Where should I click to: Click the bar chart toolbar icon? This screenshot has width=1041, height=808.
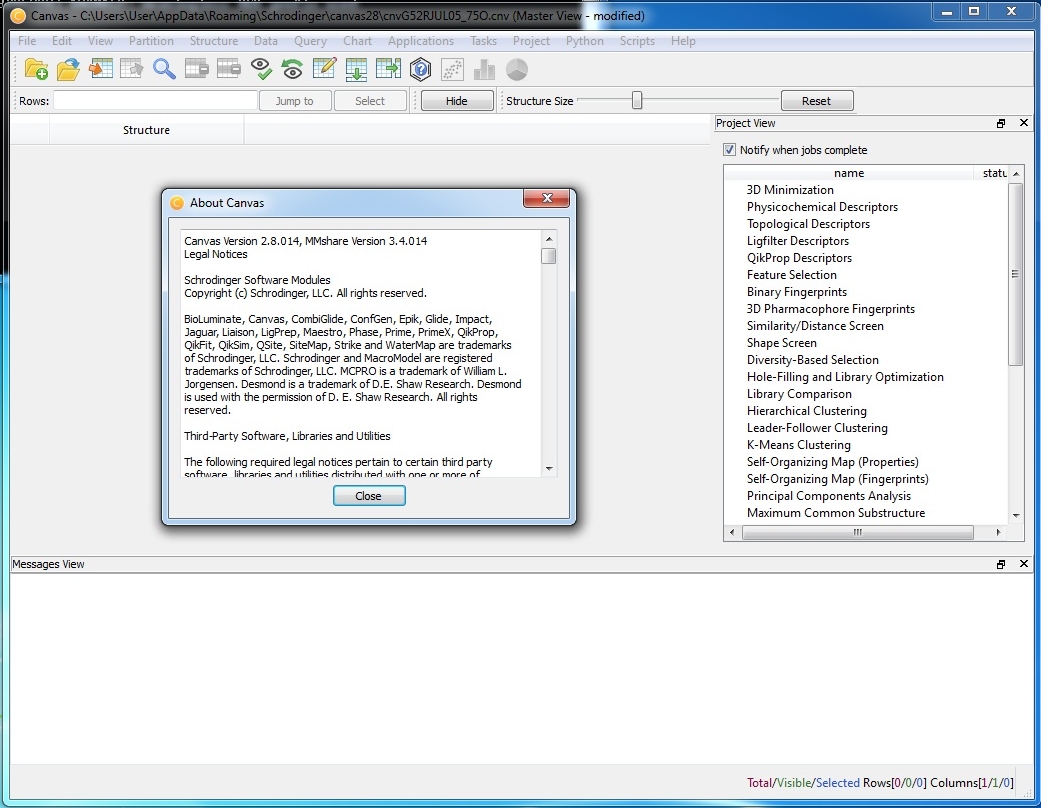point(484,69)
